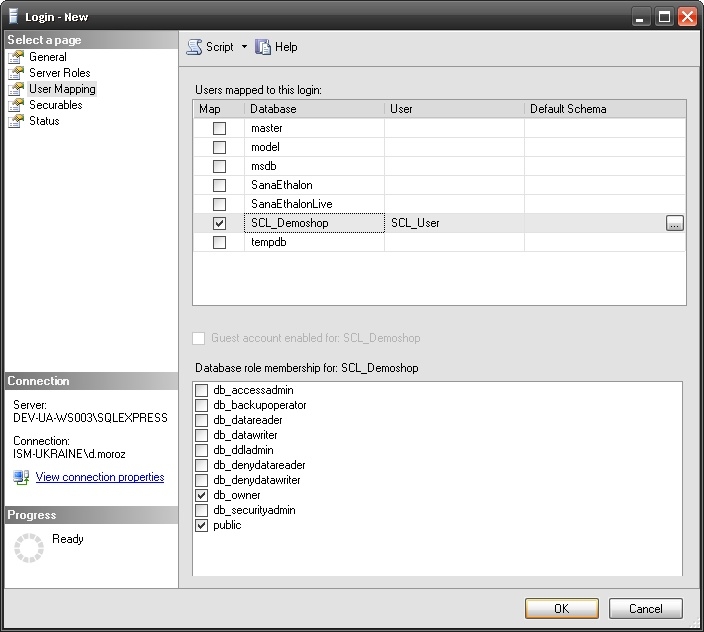Viewport: 704px width, 632px height.
Task: Tick the db_datawriter role checkbox
Action: [202, 435]
